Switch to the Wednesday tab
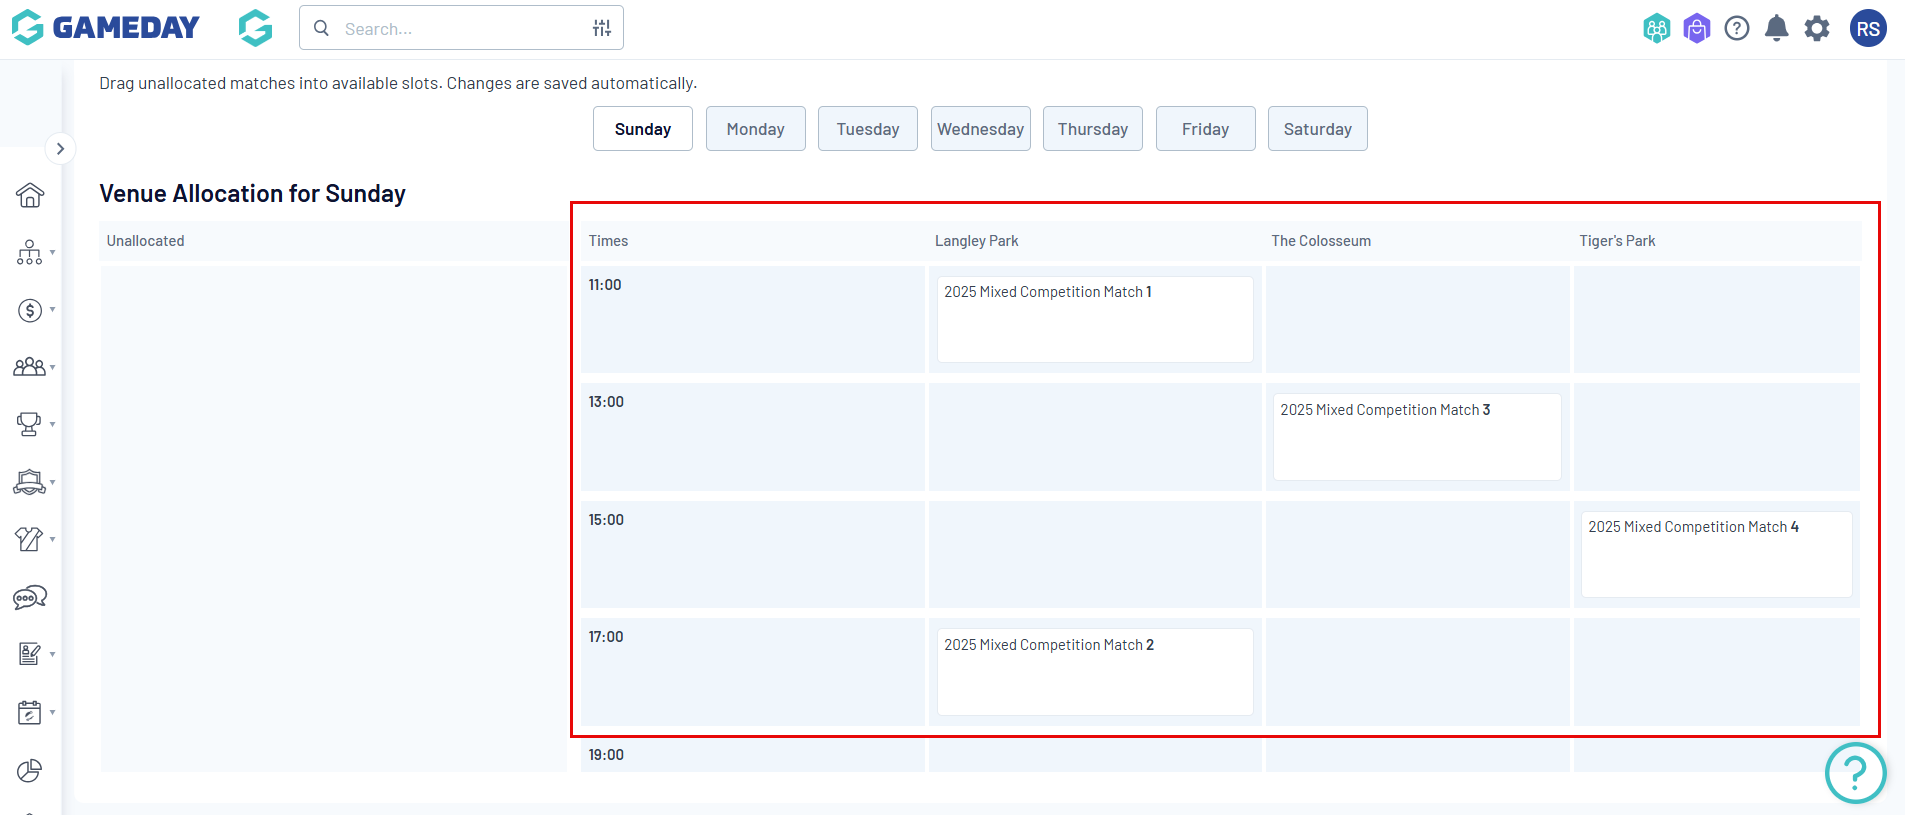 click(x=981, y=129)
